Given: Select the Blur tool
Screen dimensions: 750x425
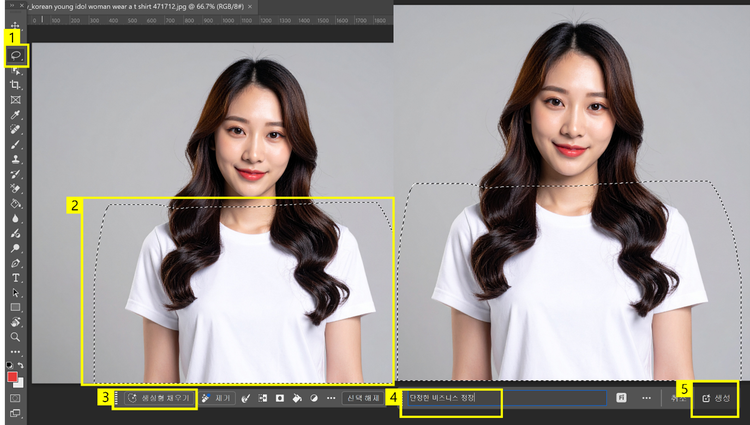Looking at the screenshot, I should coord(15,218).
